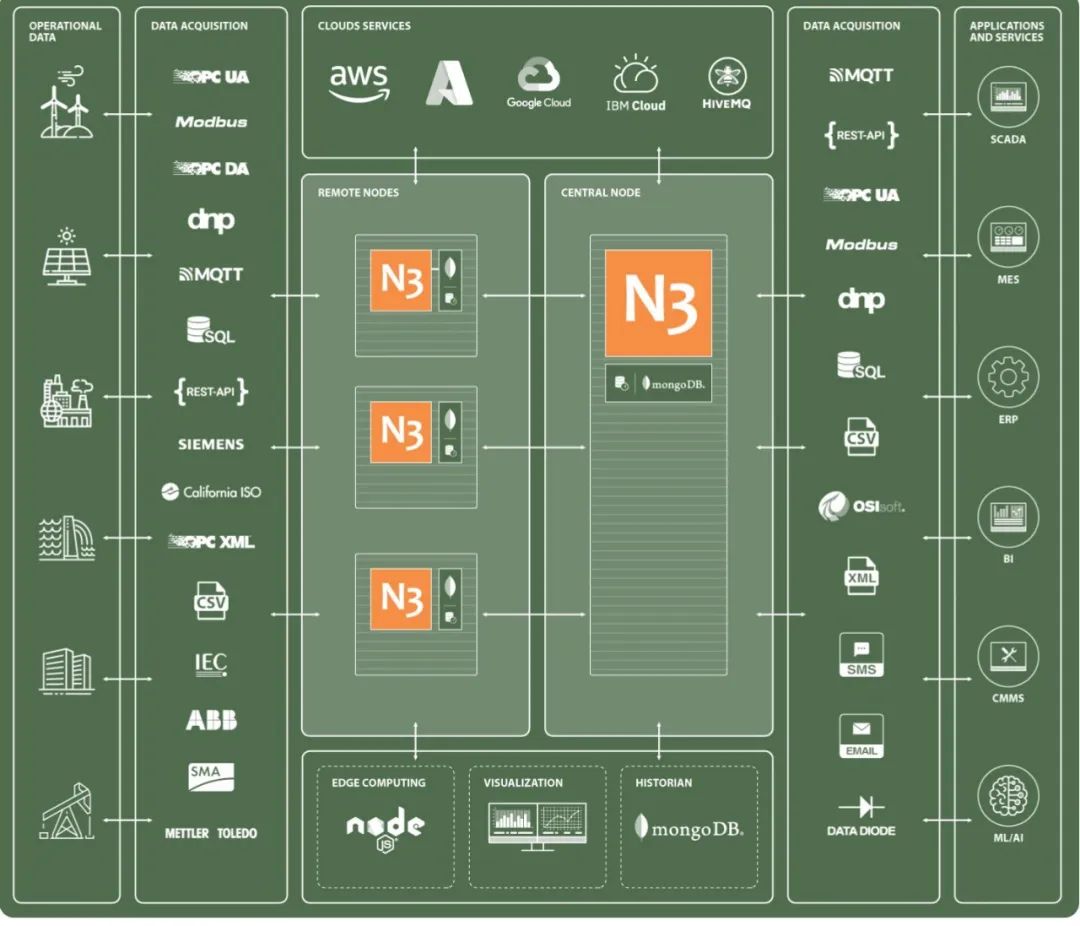Click the wind turbine operational data icon

coord(66,102)
